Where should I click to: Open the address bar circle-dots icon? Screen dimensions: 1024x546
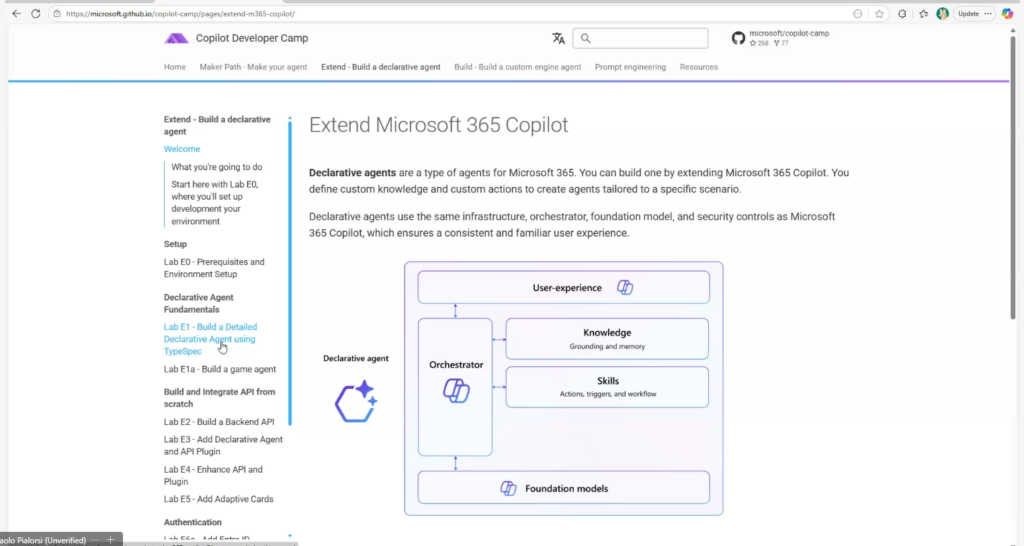pos(857,14)
